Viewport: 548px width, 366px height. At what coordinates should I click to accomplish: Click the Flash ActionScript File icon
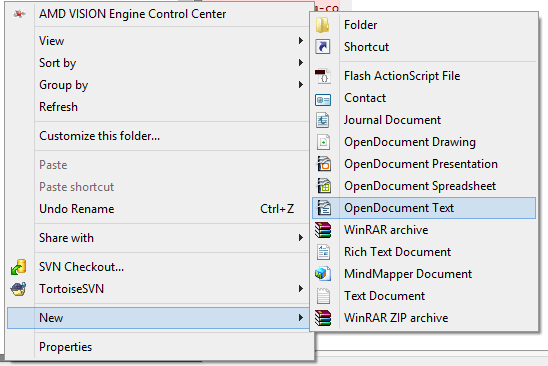323,76
